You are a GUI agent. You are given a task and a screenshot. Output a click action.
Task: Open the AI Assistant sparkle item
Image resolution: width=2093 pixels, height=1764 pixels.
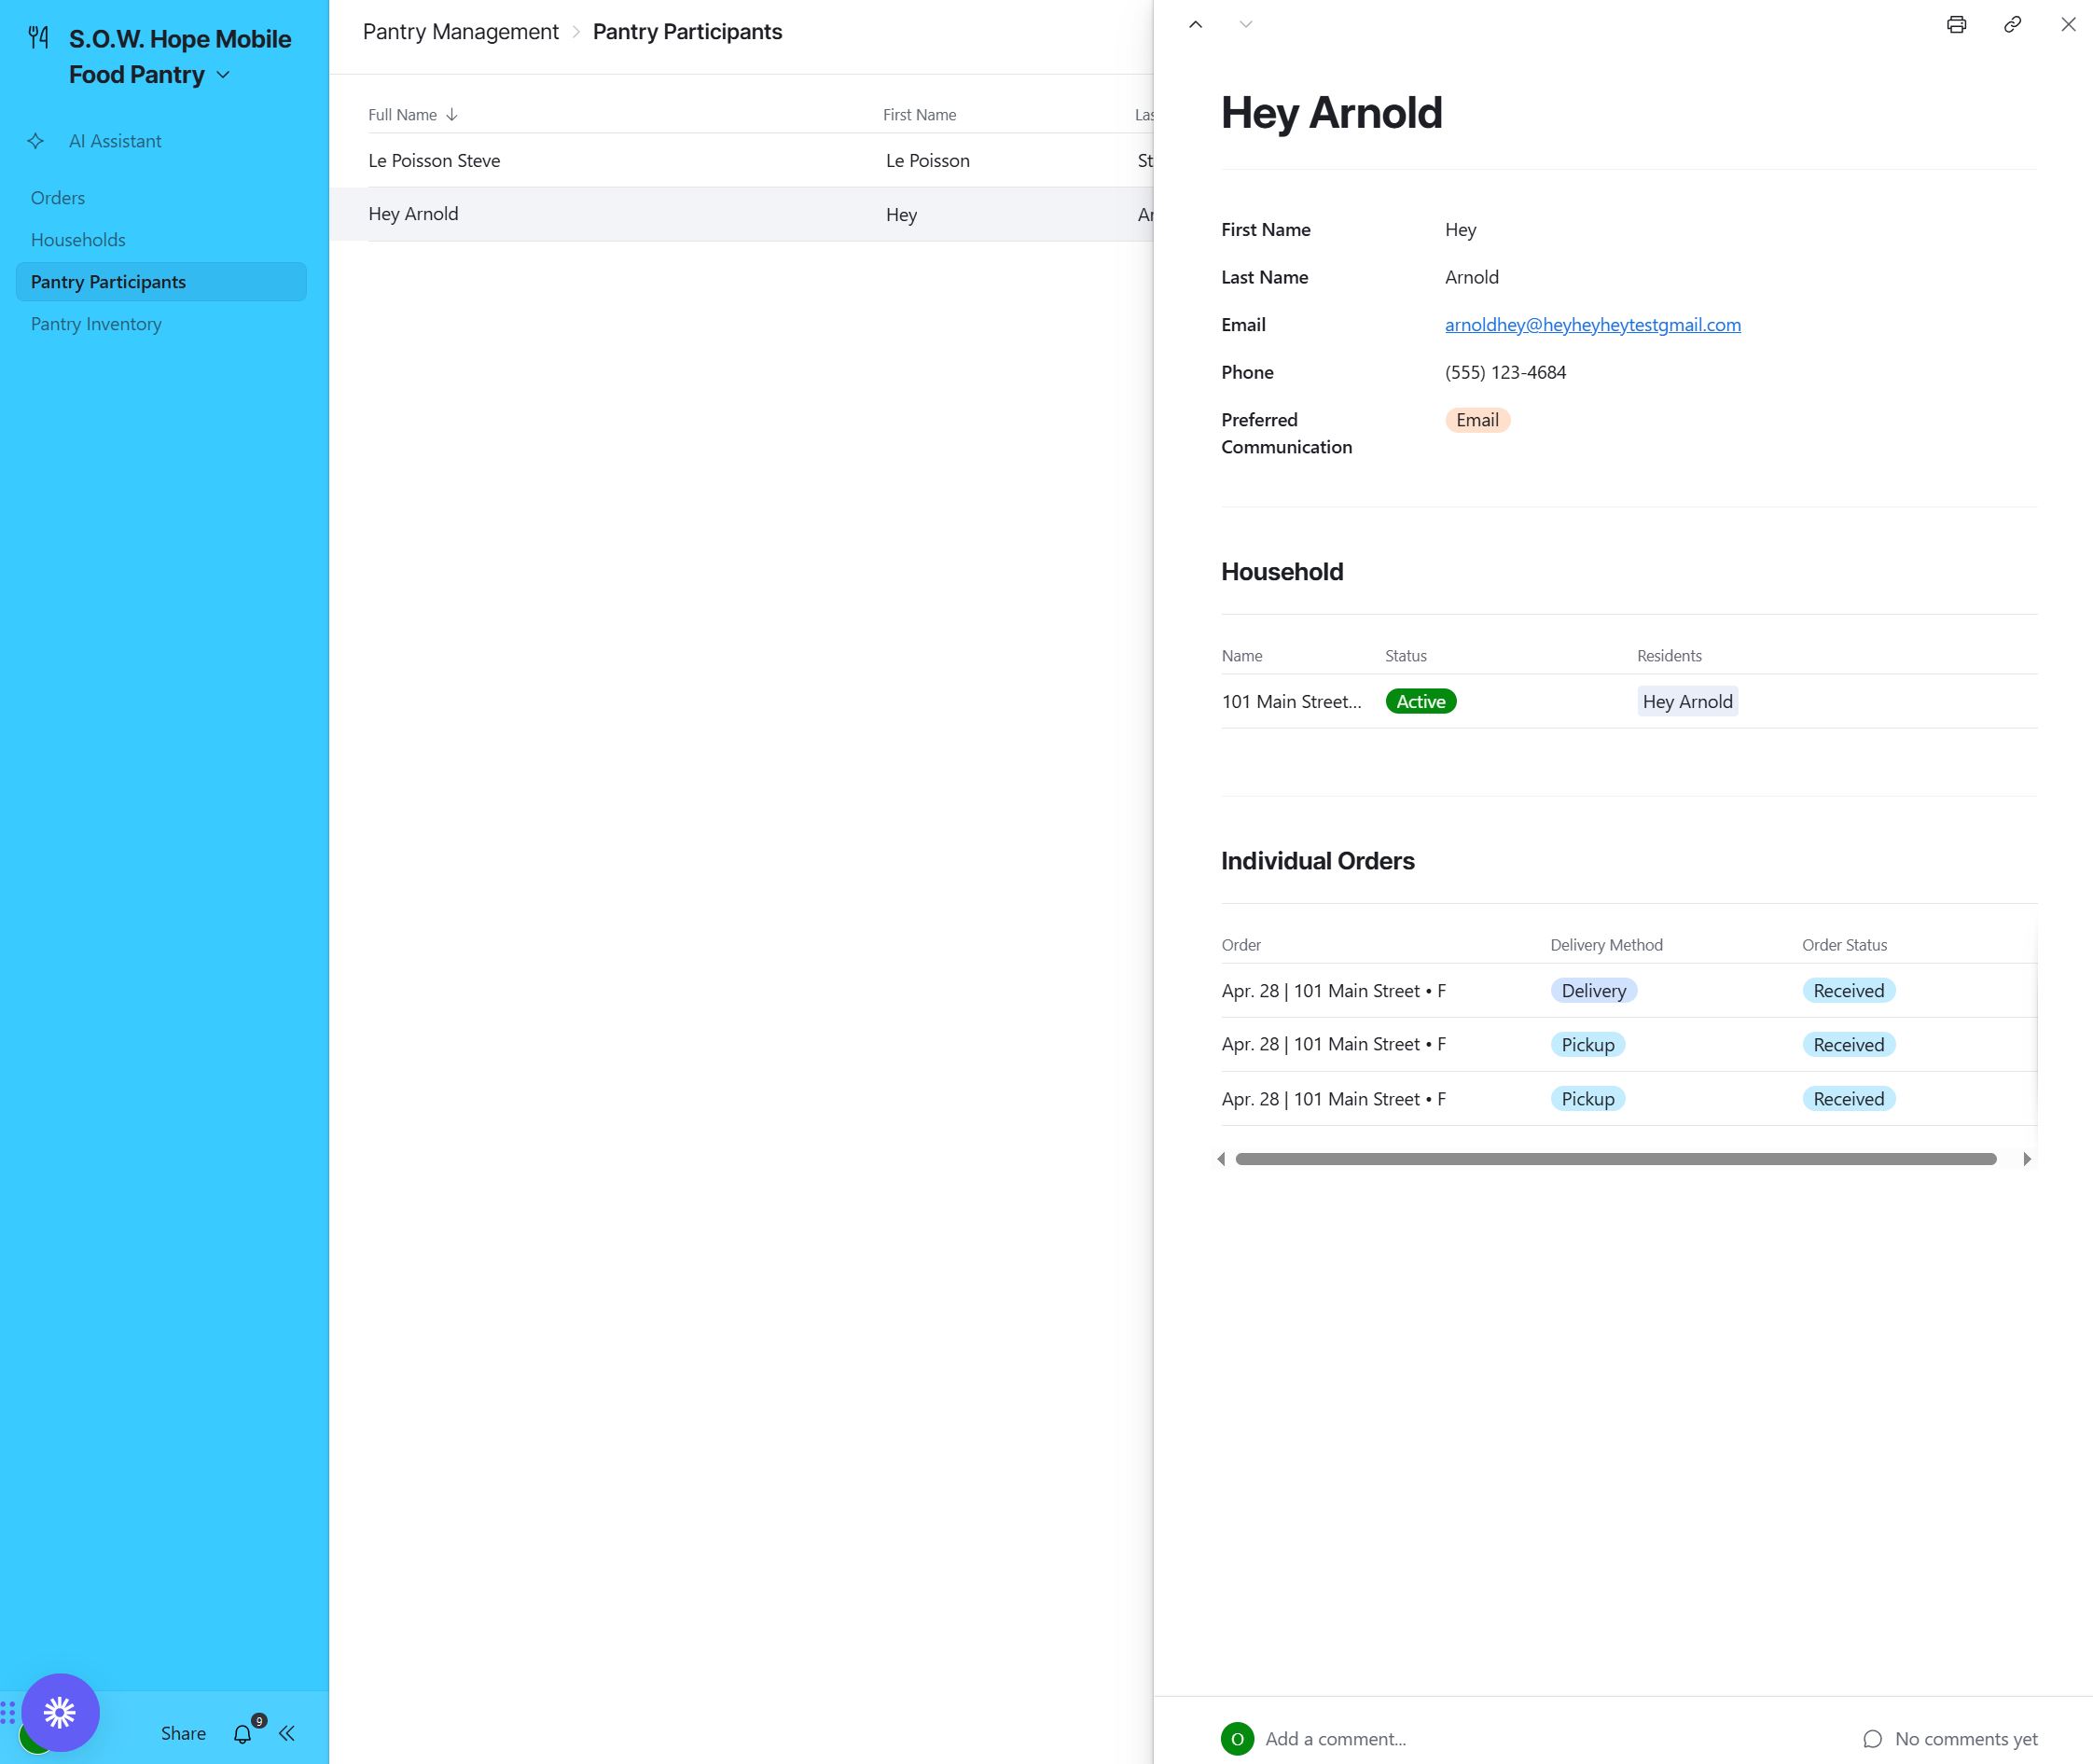point(114,141)
